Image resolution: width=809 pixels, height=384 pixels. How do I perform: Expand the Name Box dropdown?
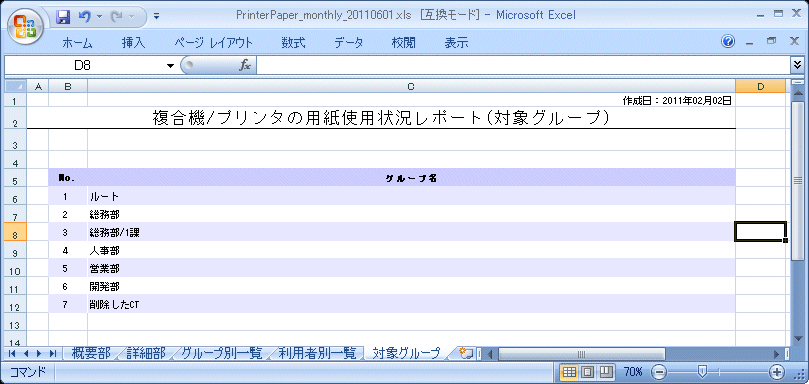(x=170, y=66)
